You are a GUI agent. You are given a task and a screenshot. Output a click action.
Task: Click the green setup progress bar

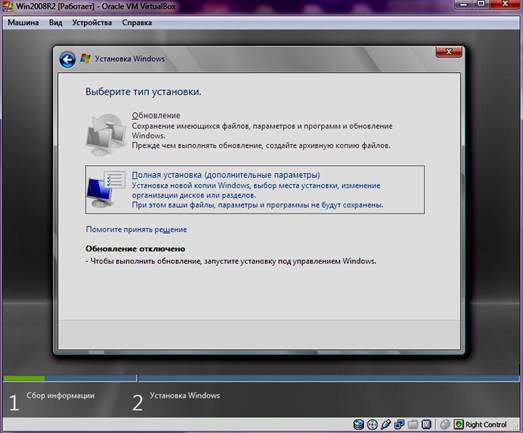pos(24,378)
